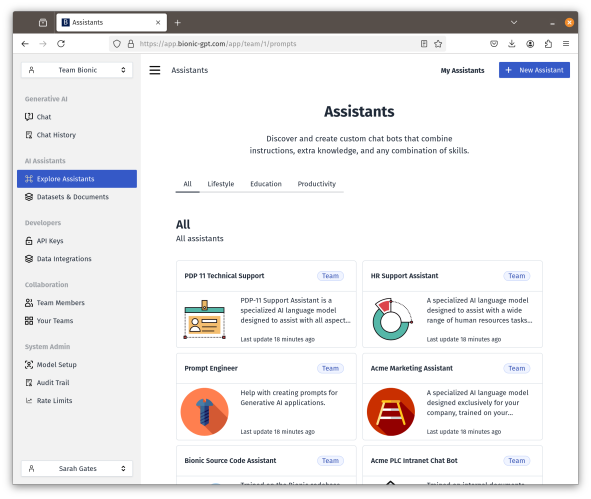Bookmark this page with the star icon
This screenshot has width=591, height=499.
pyautogui.click(x=438, y=44)
